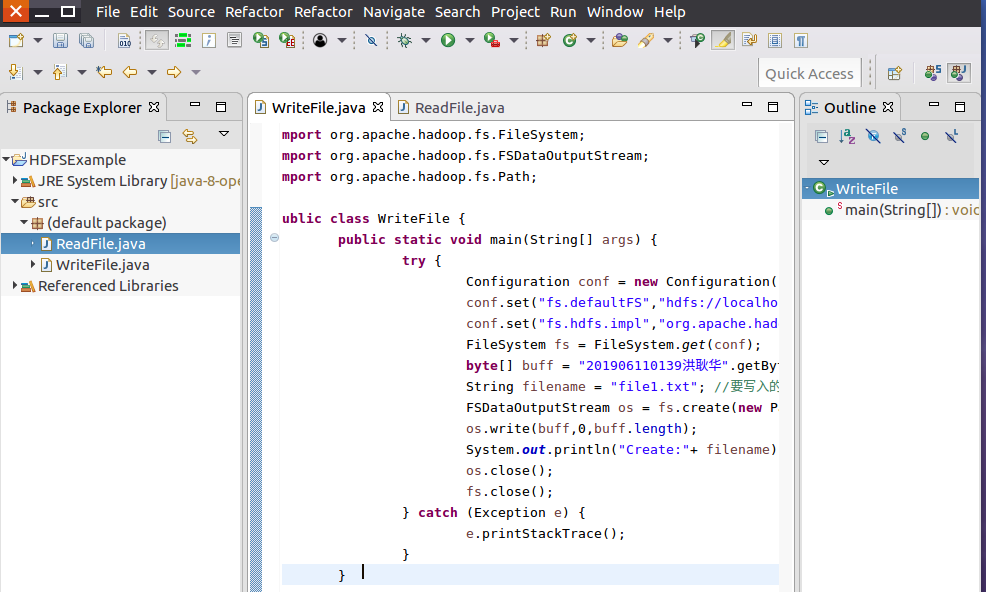The height and width of the screenshot is (592, 986).
Task: Open the Run dropdown arrow
Action: click(x=470, y=41)
